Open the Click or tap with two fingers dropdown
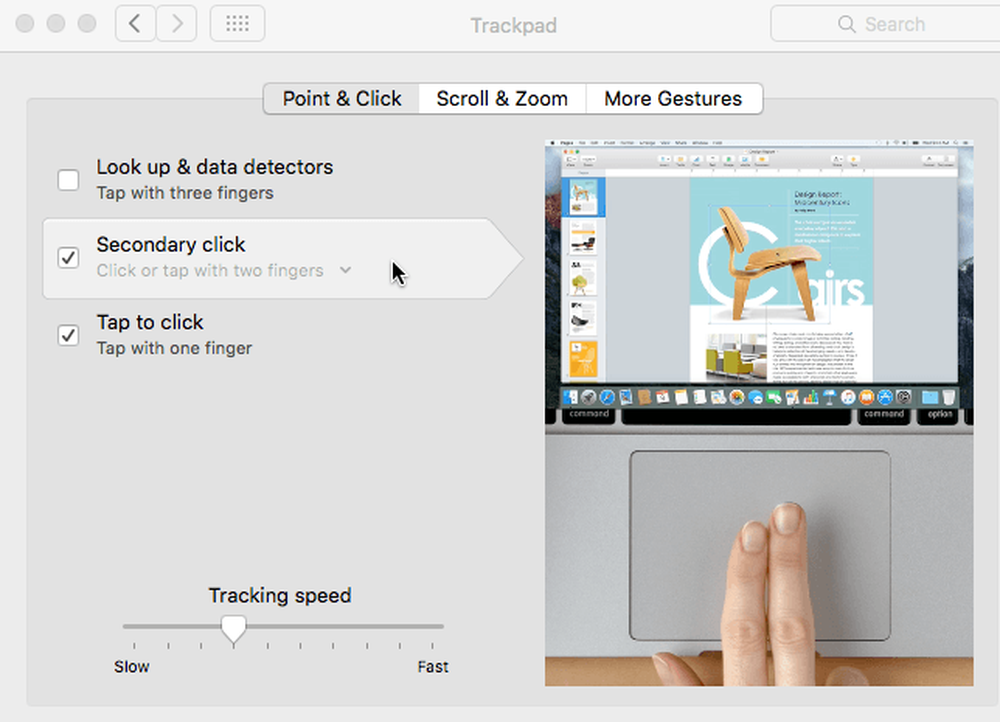 coord(224,270)
